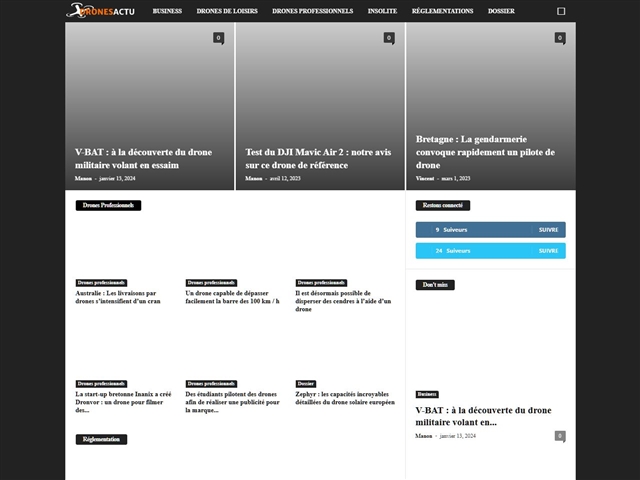The image size is (640, 480).
Task: Select Business tag in Don't miss sidebar
Action: (x=427, y=394)
